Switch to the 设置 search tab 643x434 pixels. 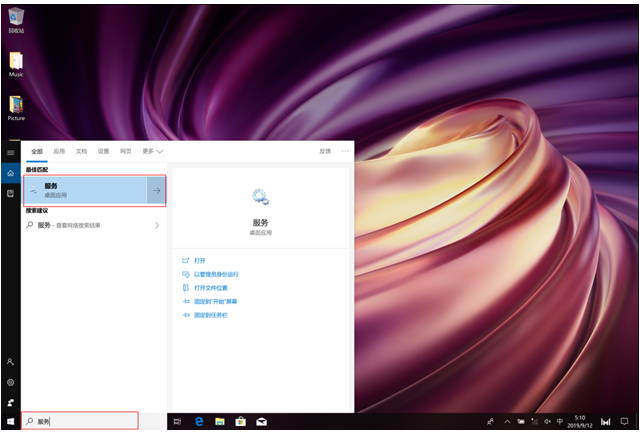[x=103, y=151]
